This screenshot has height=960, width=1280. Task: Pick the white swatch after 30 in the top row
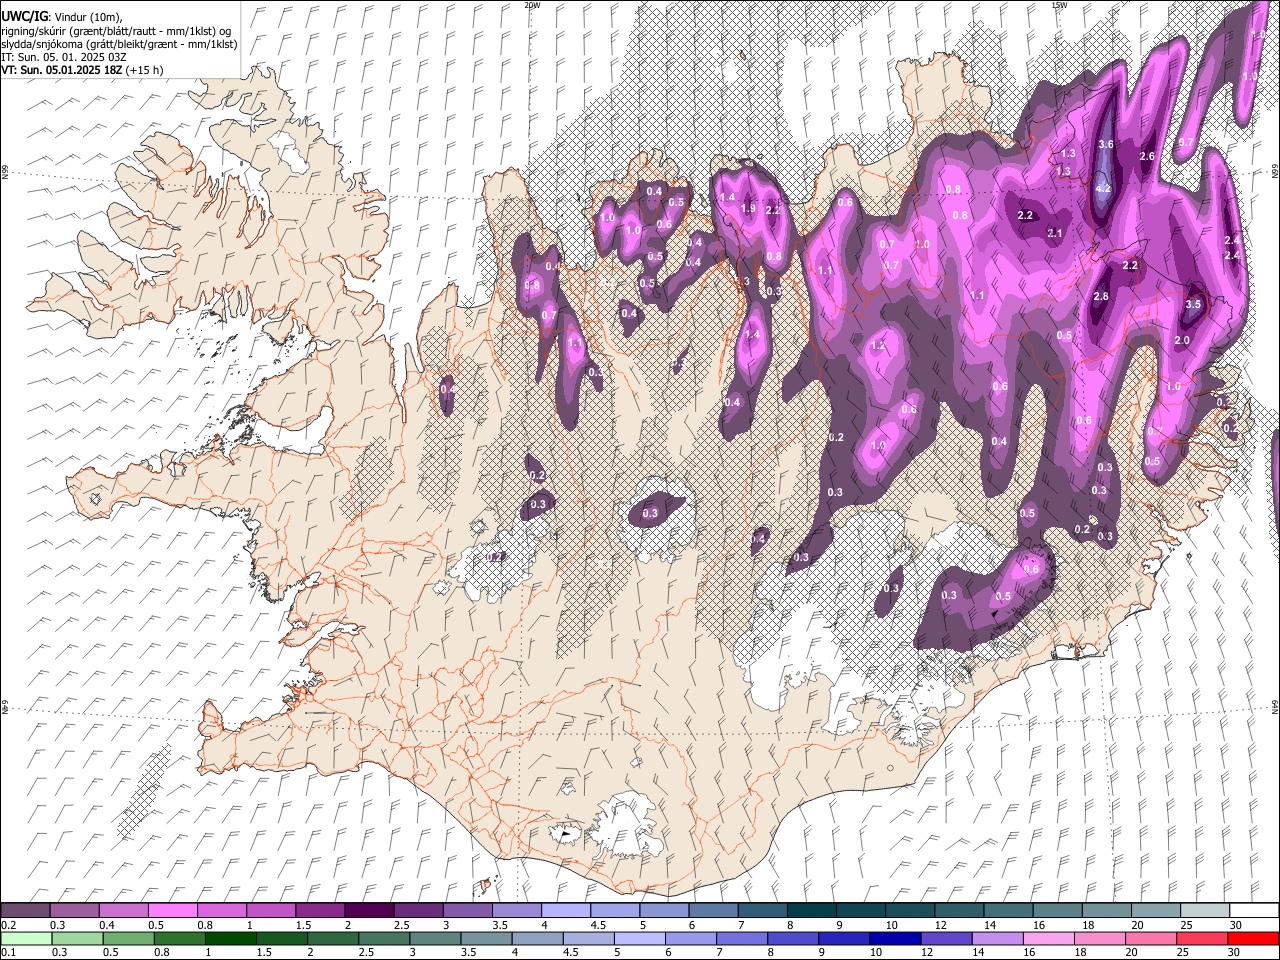1255,910
